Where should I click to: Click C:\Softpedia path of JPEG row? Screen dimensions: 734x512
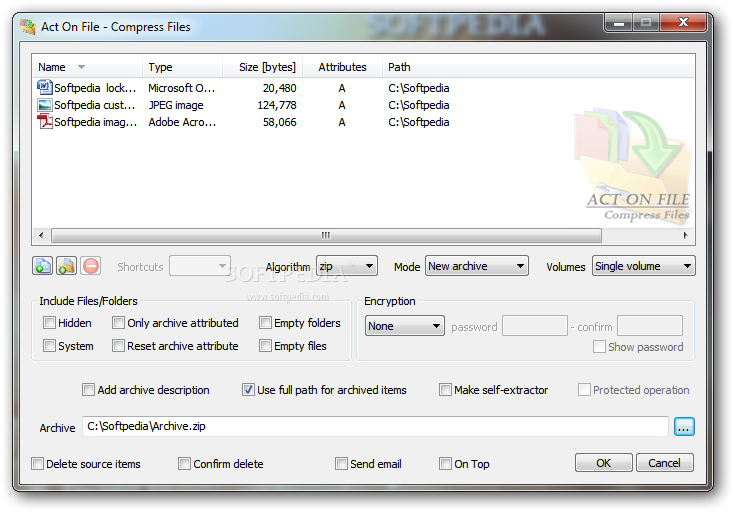[x=418, y=105]
